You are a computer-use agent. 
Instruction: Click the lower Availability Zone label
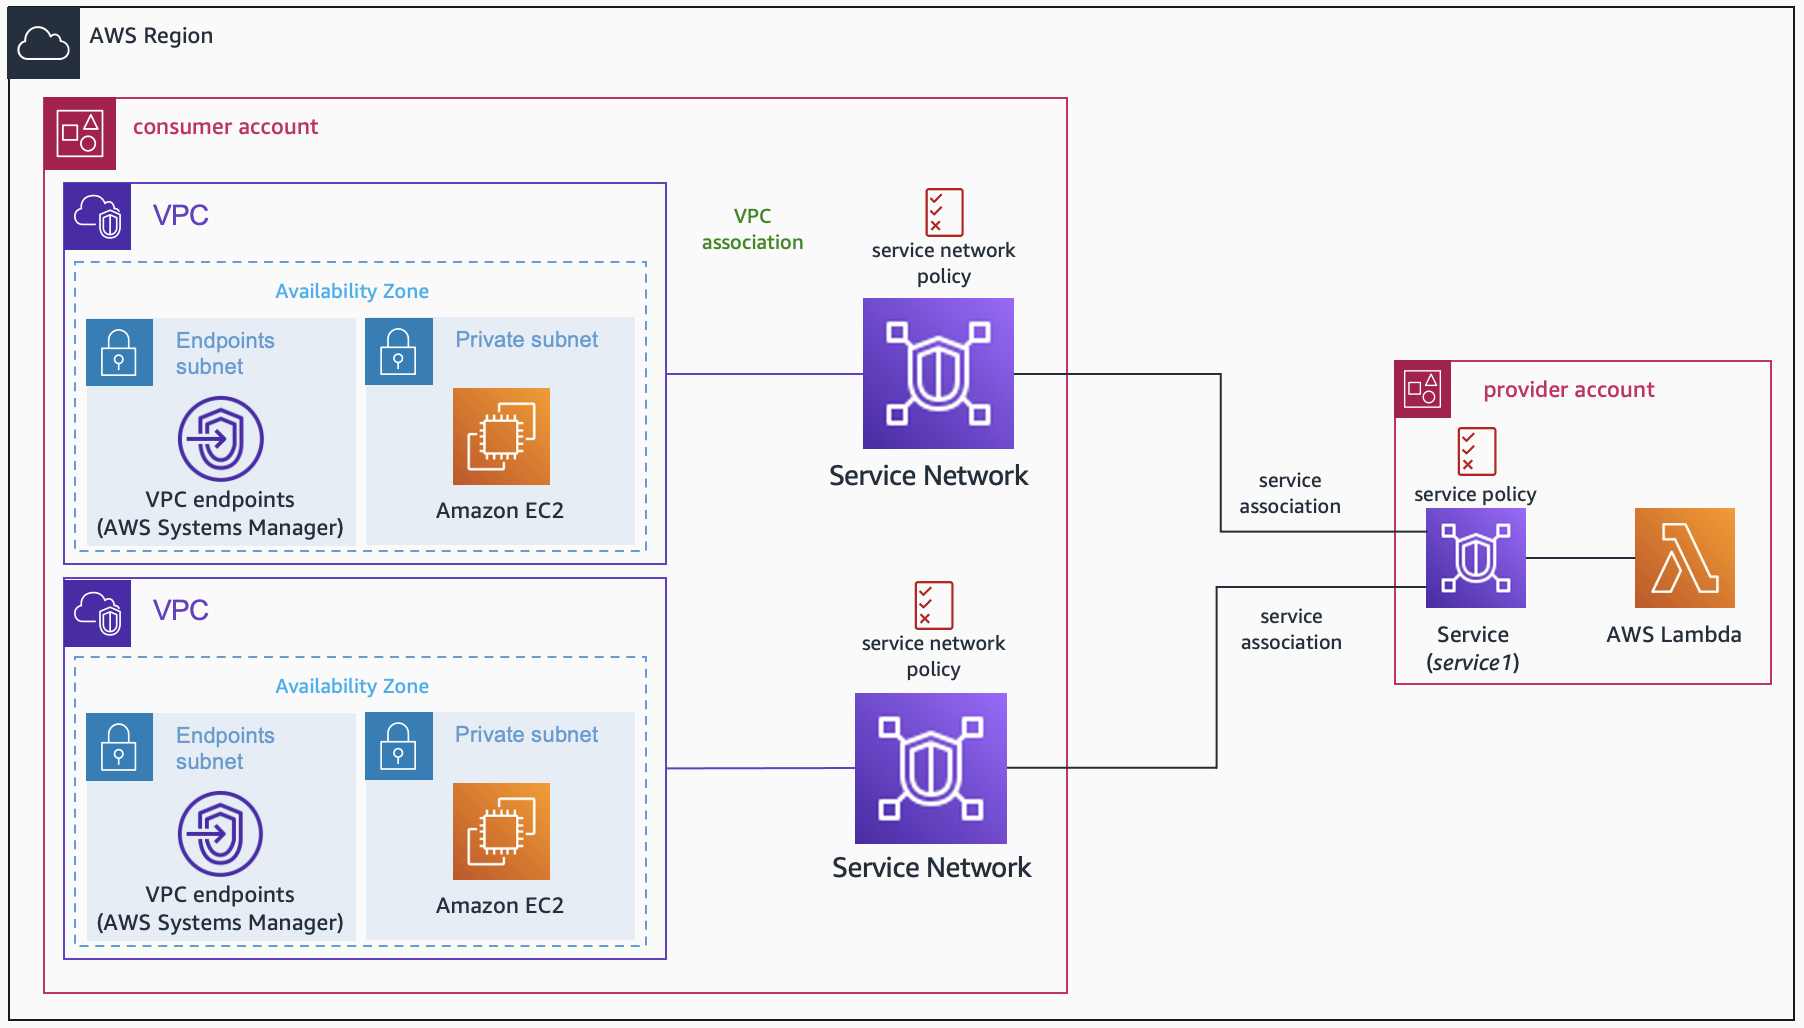point(352,686)
